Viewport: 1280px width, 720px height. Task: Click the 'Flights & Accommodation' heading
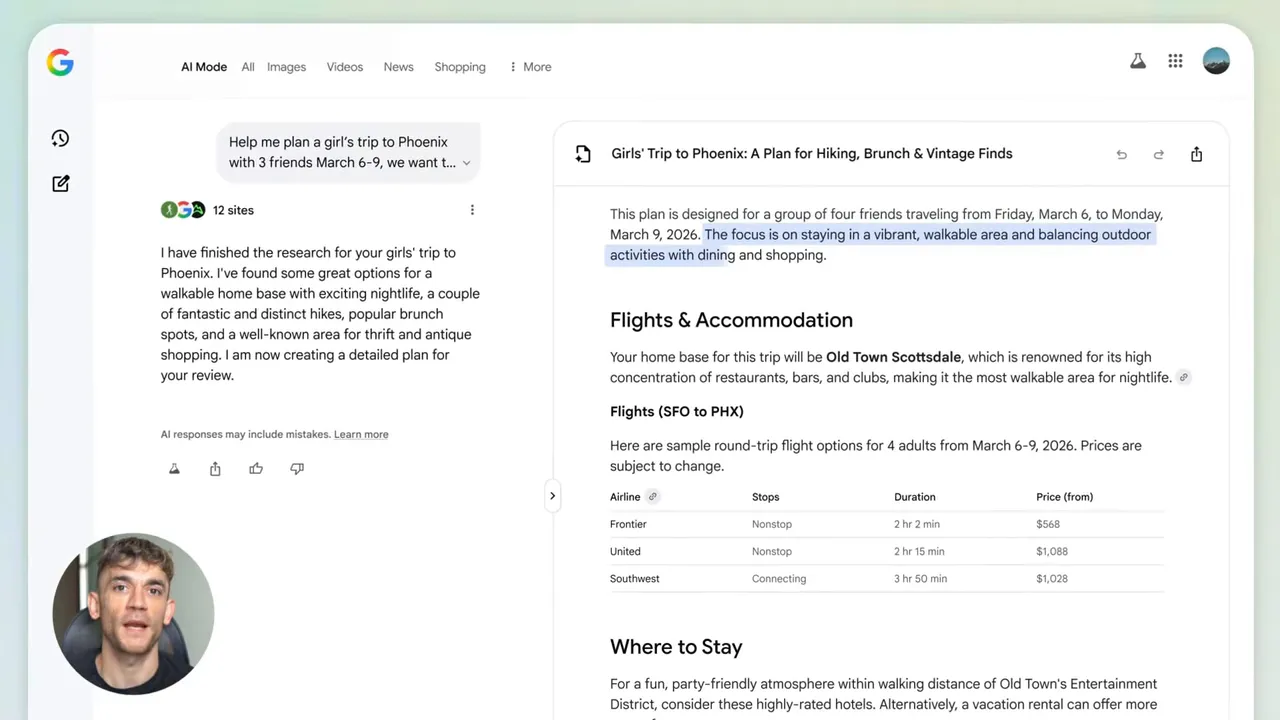tap(731, 320)
